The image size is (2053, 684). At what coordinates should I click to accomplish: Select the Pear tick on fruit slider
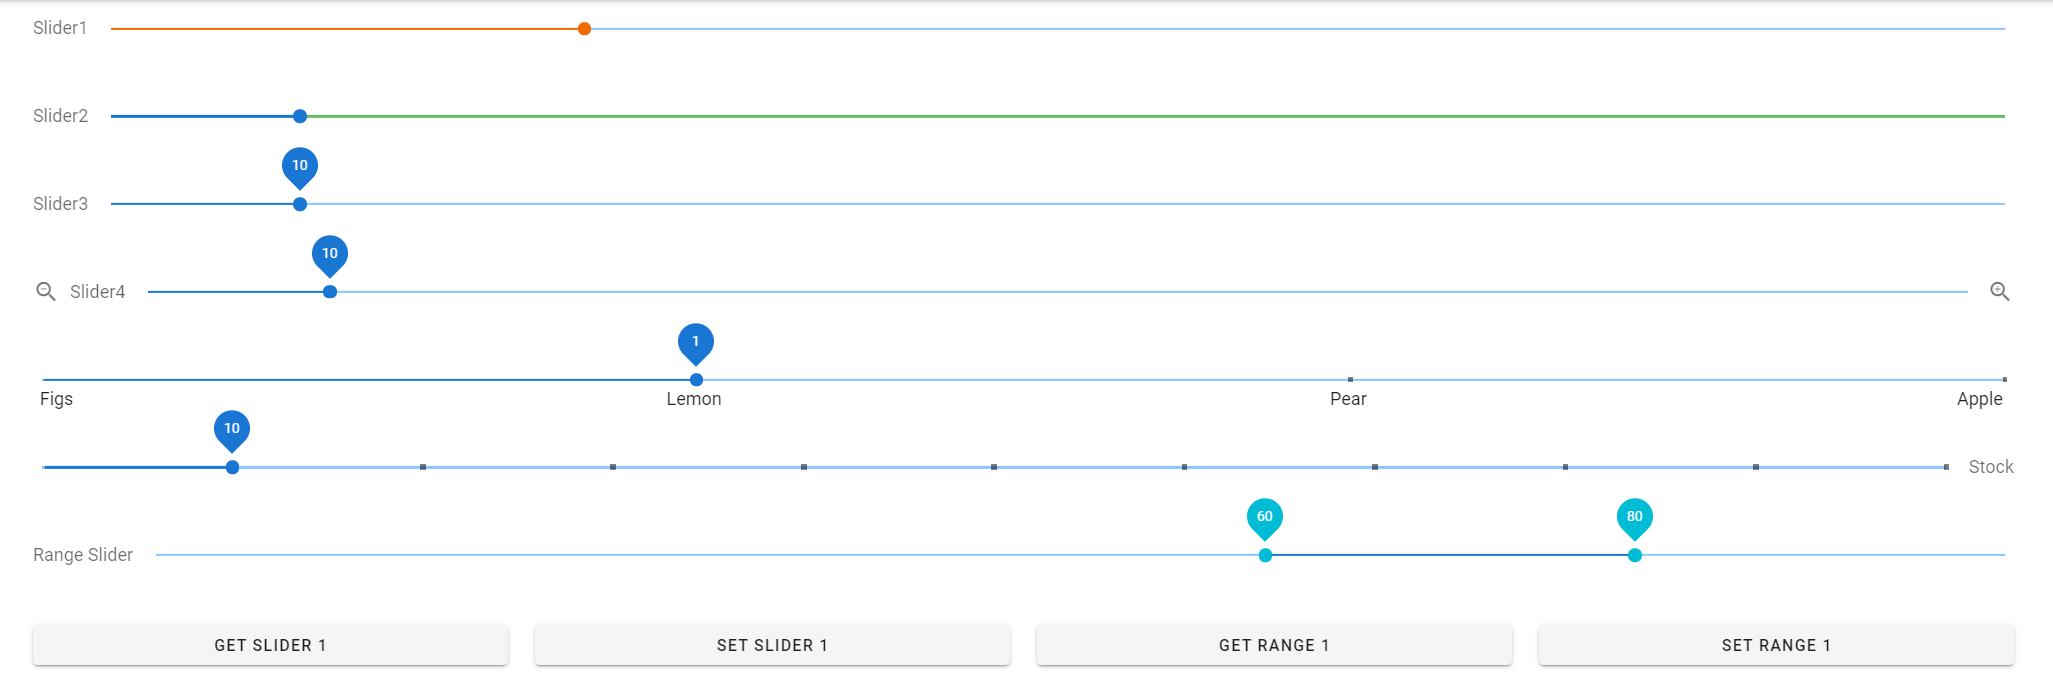[1350, 380]
